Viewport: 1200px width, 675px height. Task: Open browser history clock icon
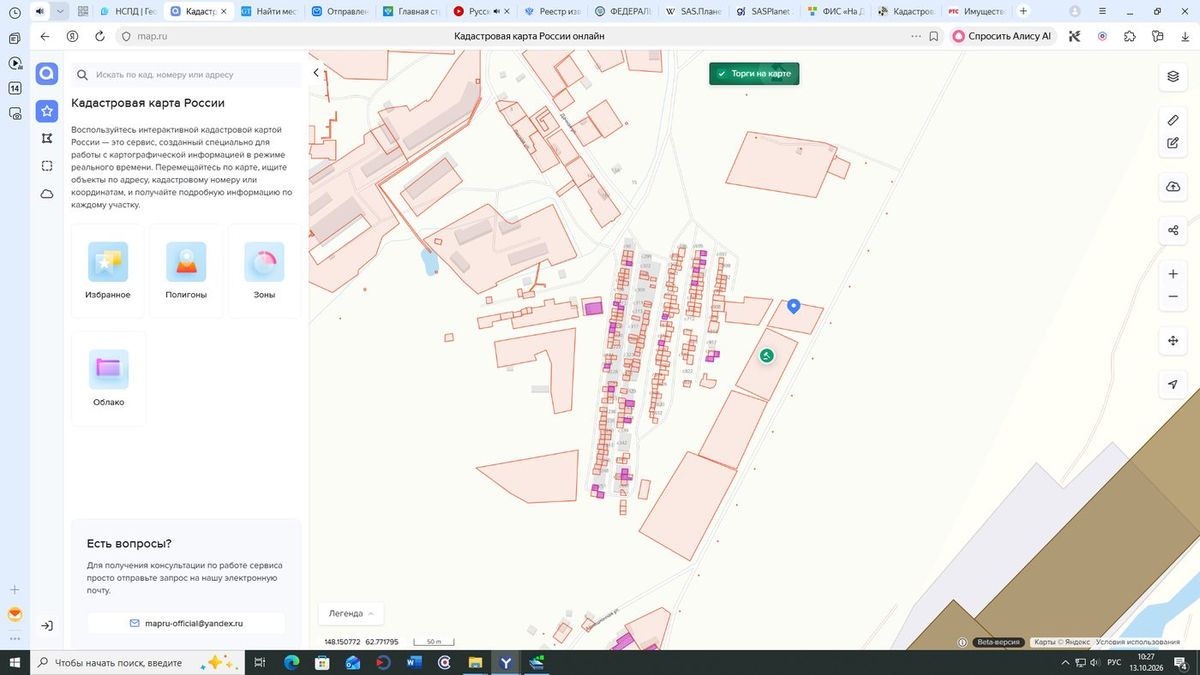[x=15, y=12]
